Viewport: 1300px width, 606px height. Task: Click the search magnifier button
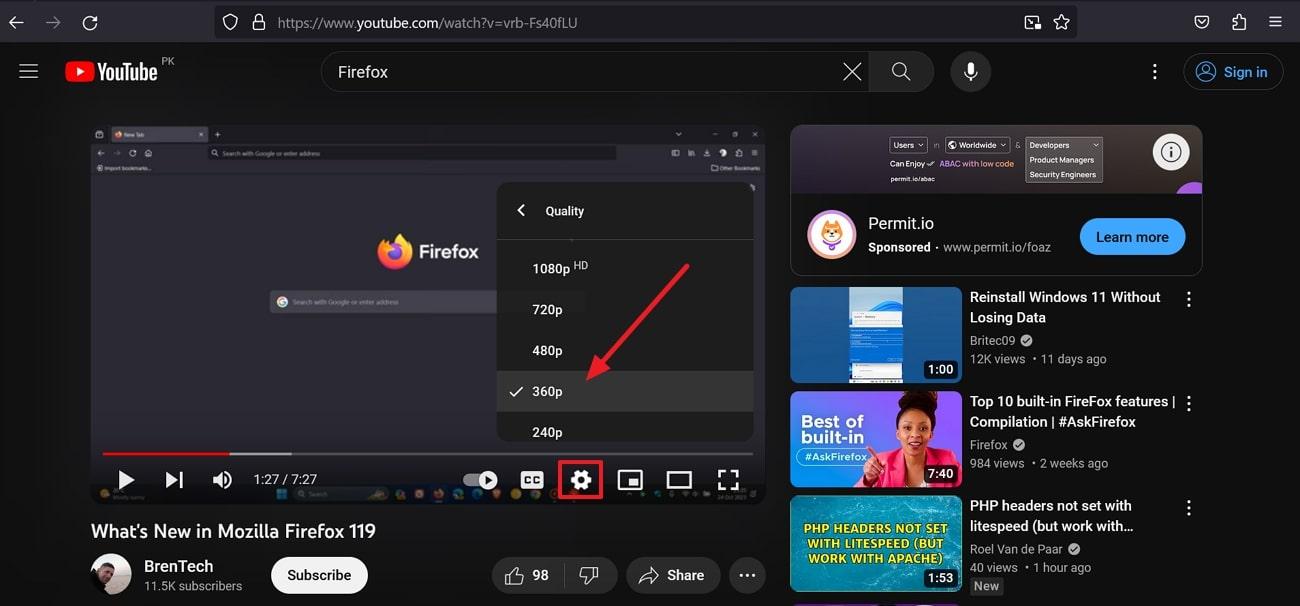pyautogui.click(x=901, y=72)
